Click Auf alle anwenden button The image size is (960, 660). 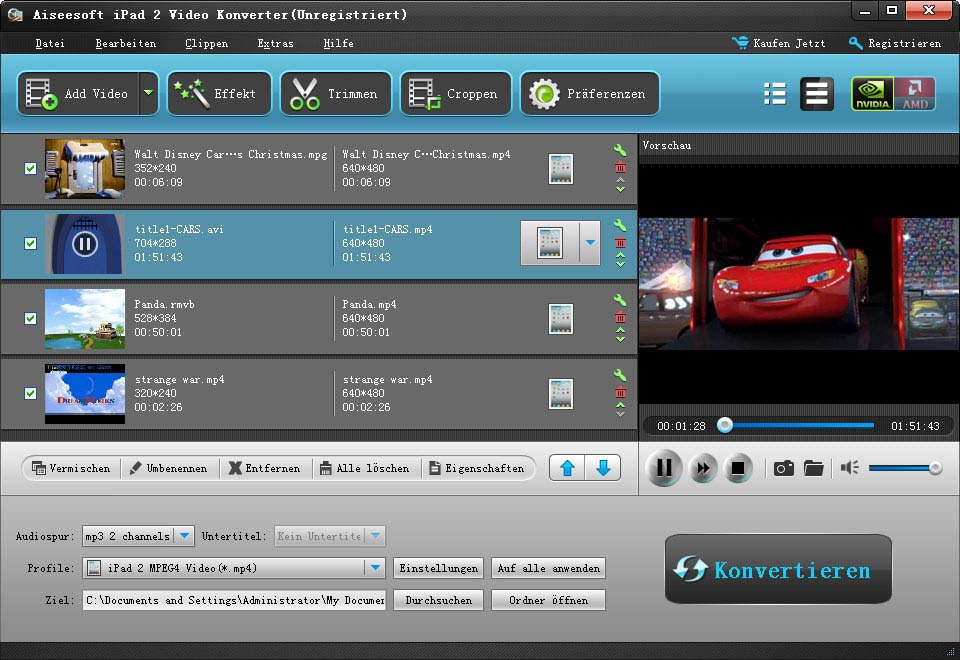pyautogui.click(x=549, y=568)
